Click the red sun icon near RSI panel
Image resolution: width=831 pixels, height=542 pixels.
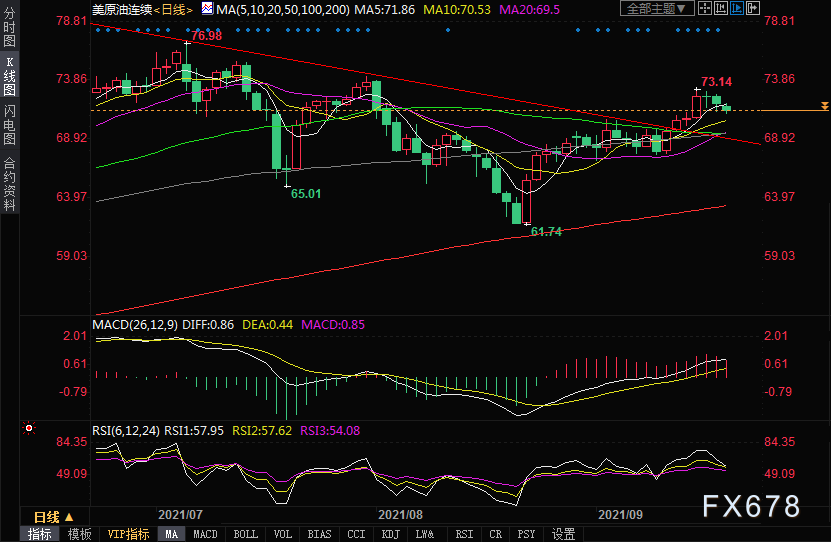tap(29, 428)
